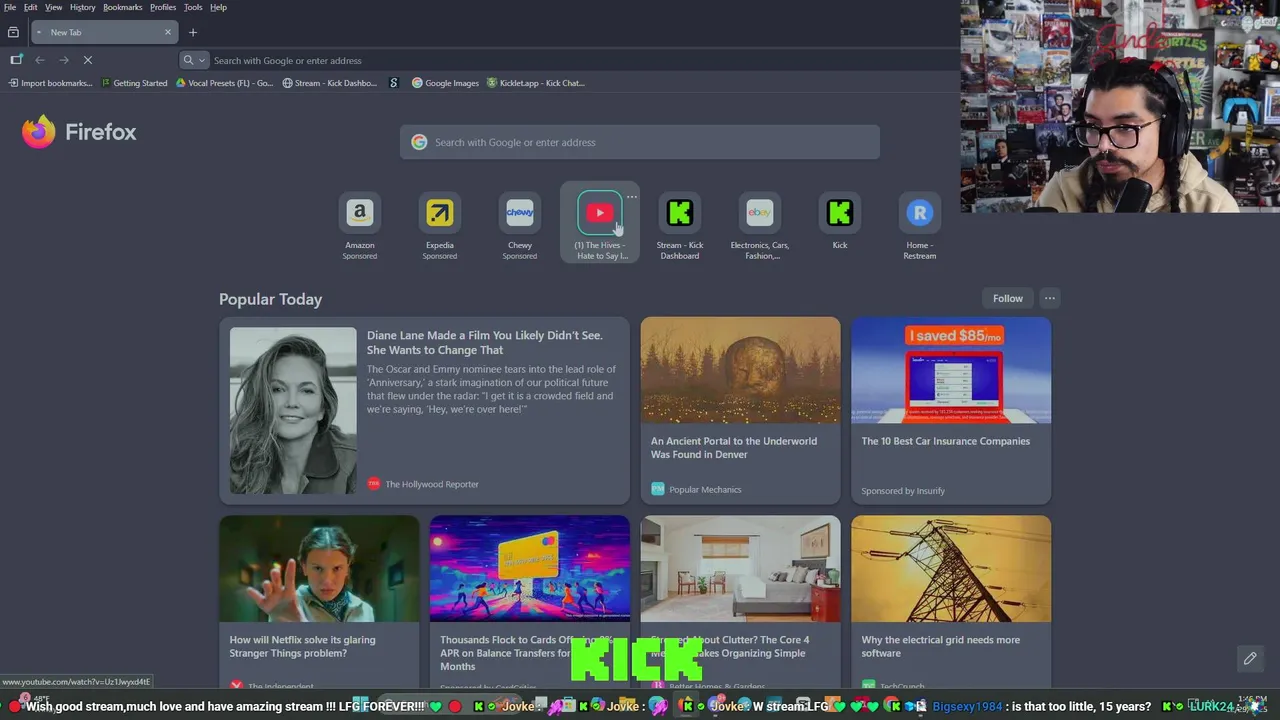Open a new tab with plus button
1280x720 pixels.
(x=193, y=32)
